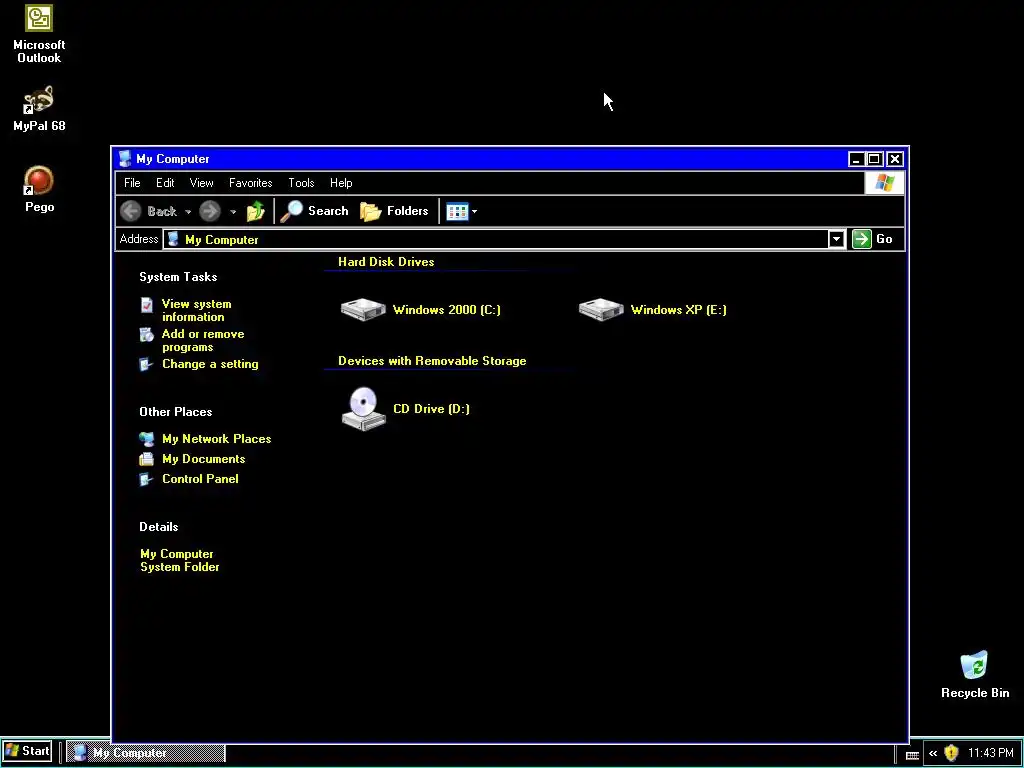Open the Tools menu

301,183
